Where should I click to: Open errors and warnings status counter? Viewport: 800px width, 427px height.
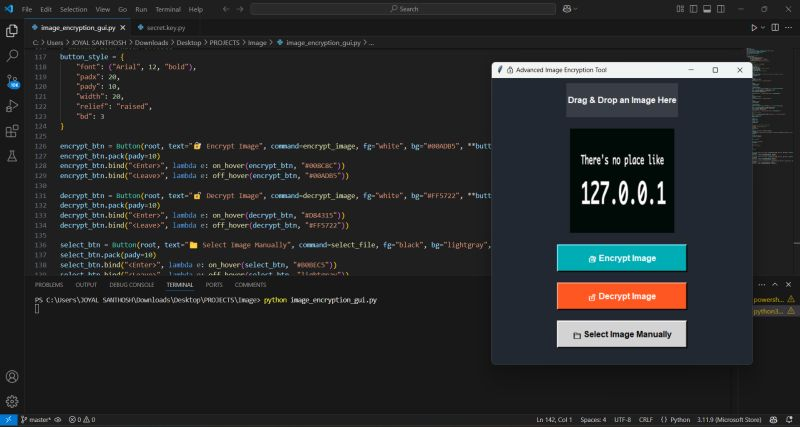(82, 420)
